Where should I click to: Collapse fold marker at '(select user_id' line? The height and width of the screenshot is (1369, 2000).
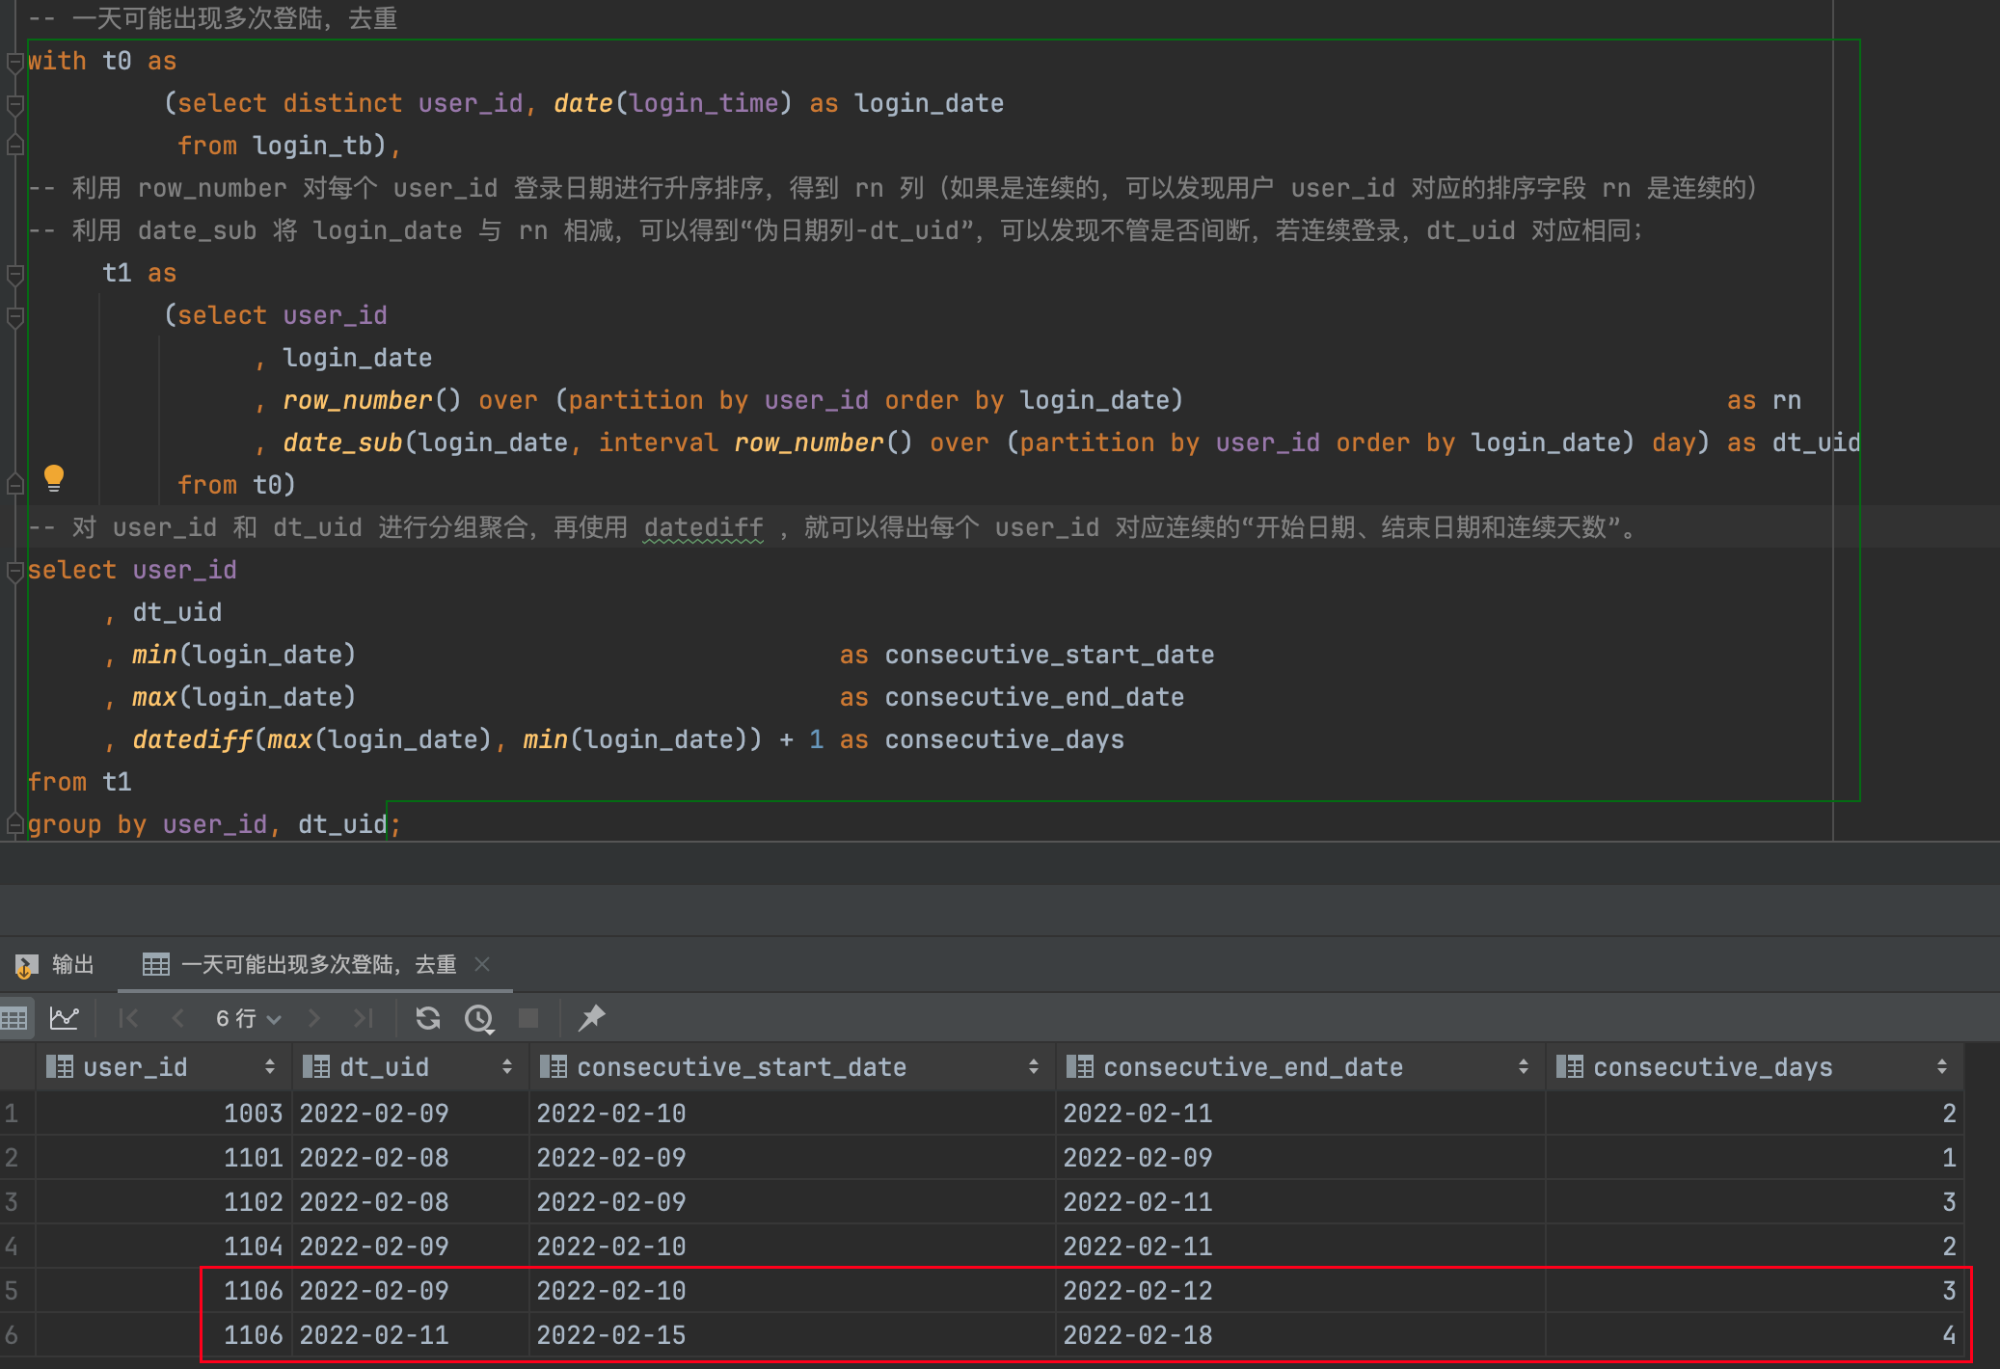tap(15, 317)
